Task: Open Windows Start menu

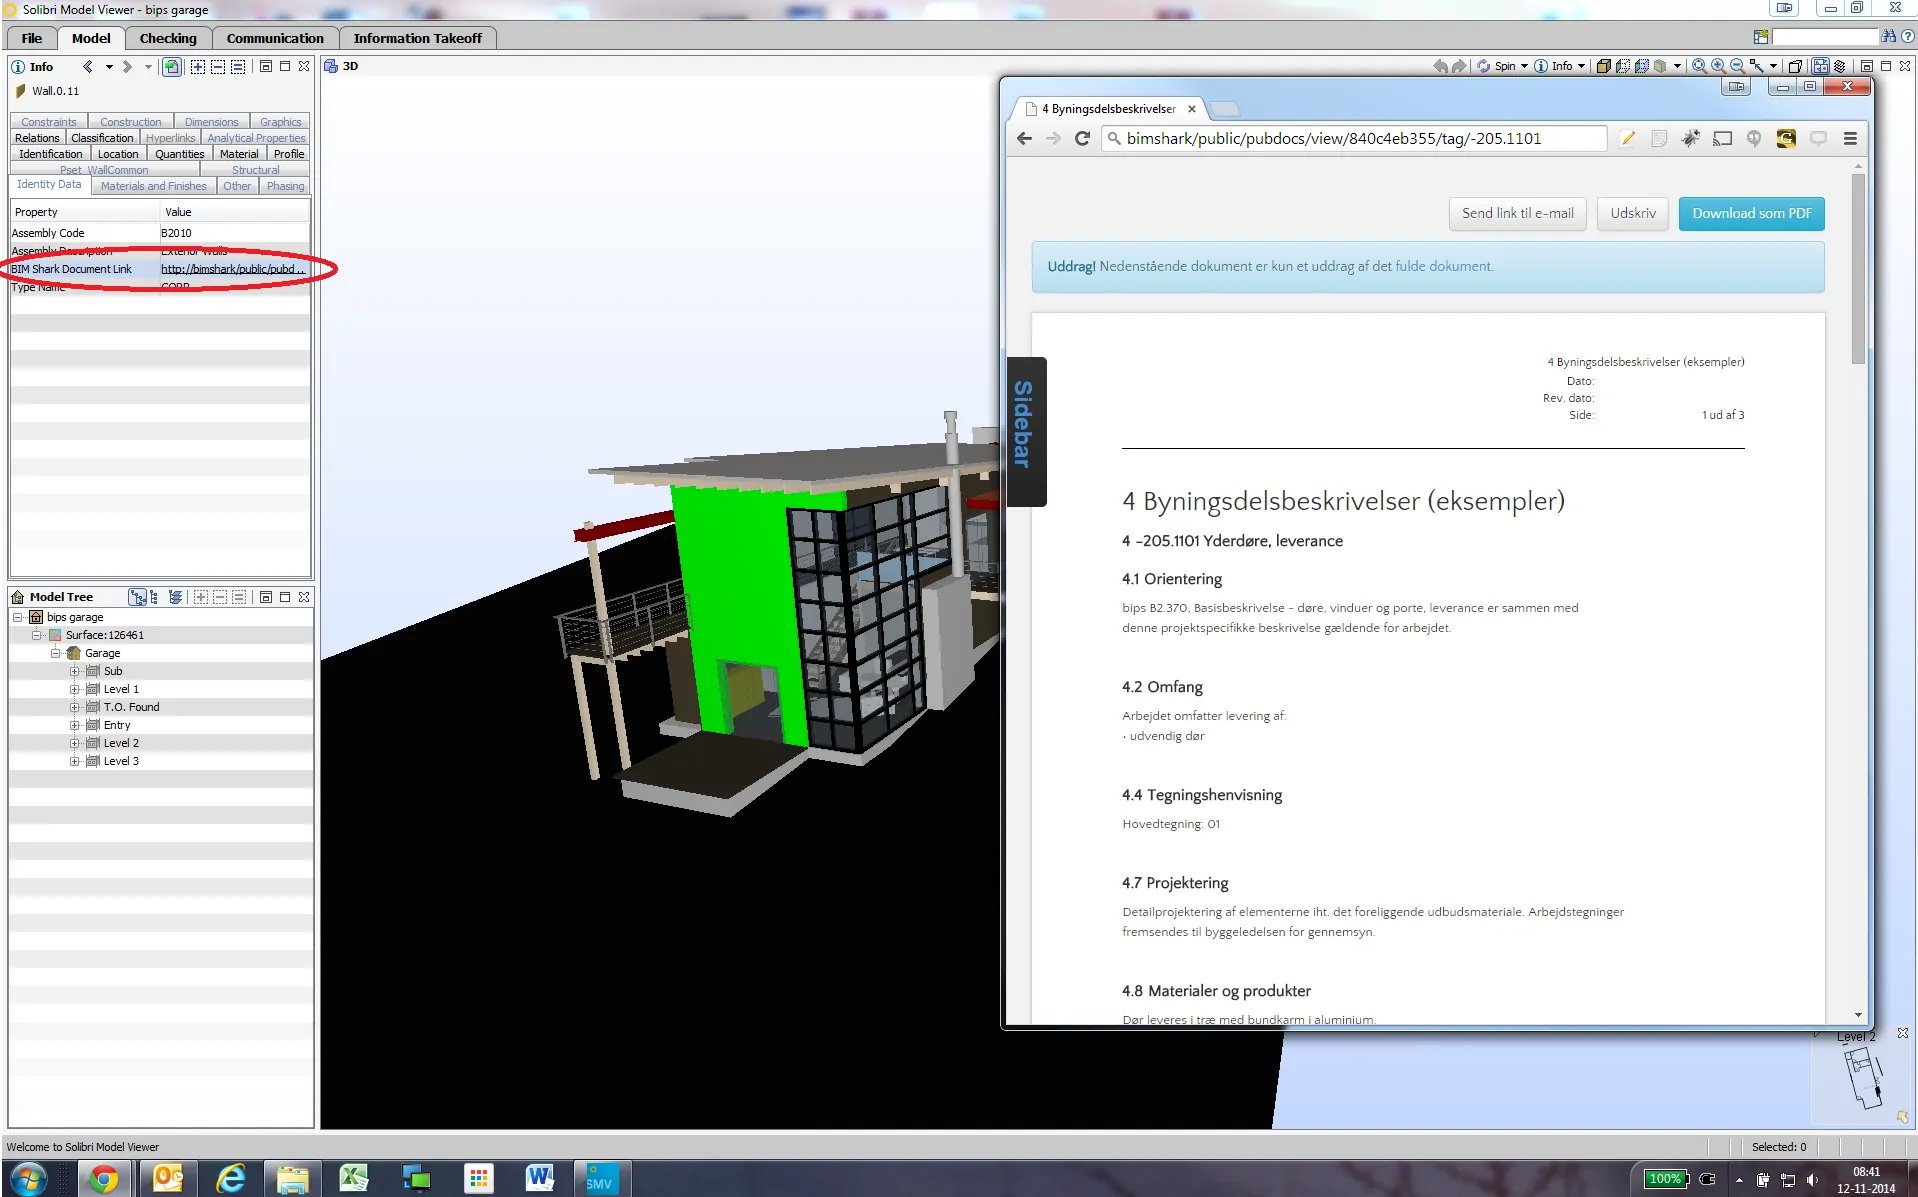Action: pos(27,1179)
